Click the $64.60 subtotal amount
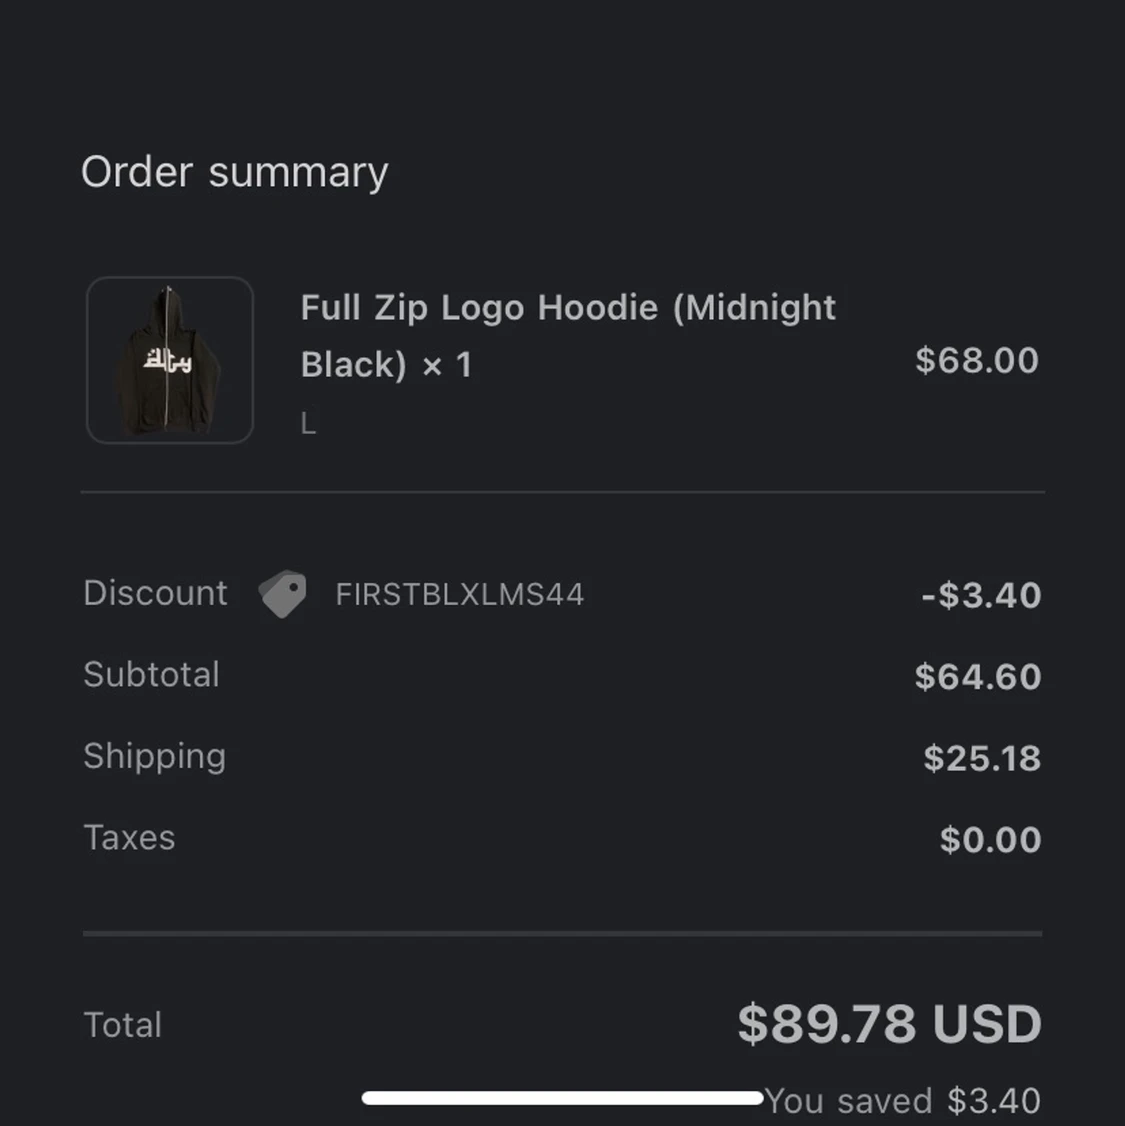This screenshot has width=1125, height=1126. [x=977, y=677]
